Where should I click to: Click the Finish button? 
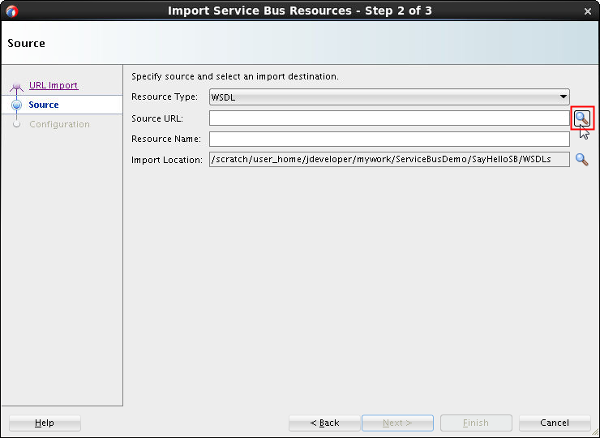[476, 423]
